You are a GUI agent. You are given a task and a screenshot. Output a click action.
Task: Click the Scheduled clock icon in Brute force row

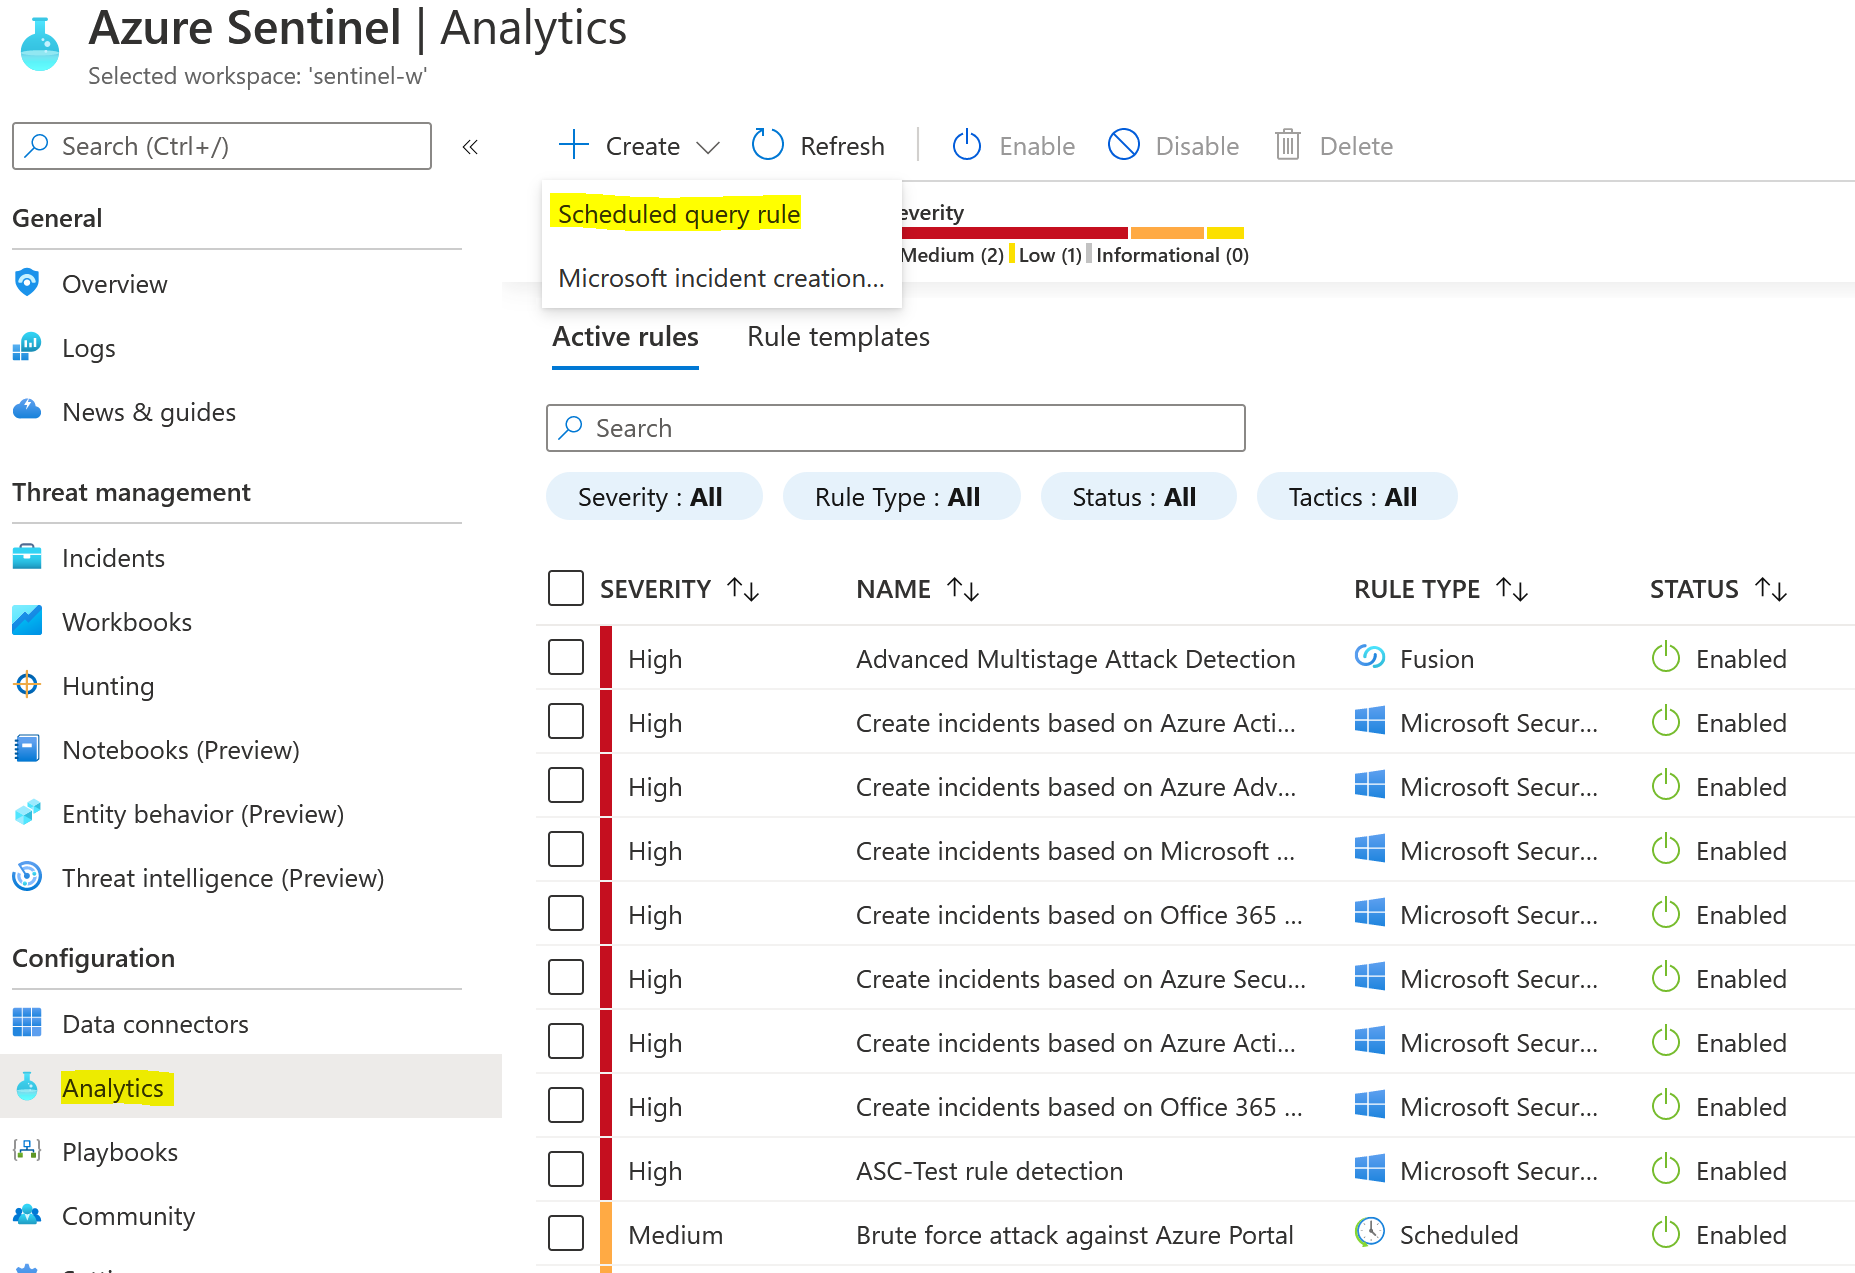tap(1370, 1233)
